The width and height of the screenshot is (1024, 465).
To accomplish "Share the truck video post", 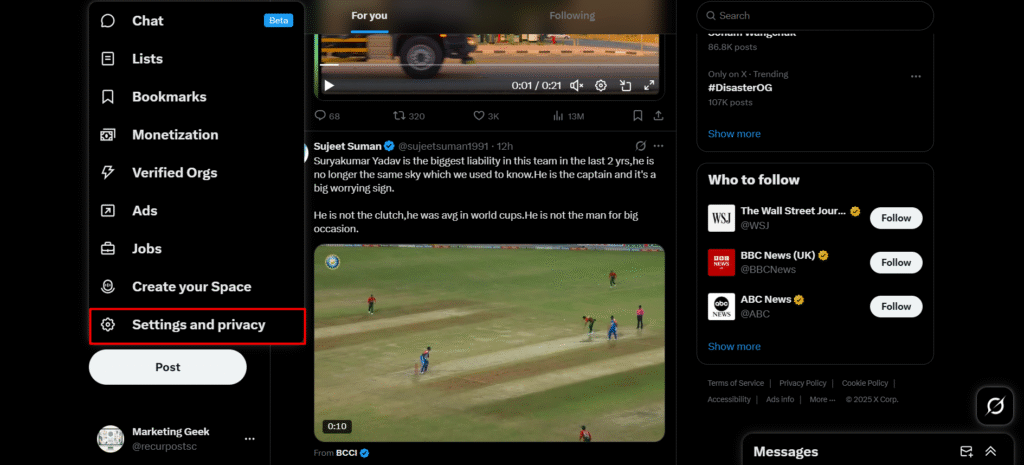I will click(x=658, y=116).
